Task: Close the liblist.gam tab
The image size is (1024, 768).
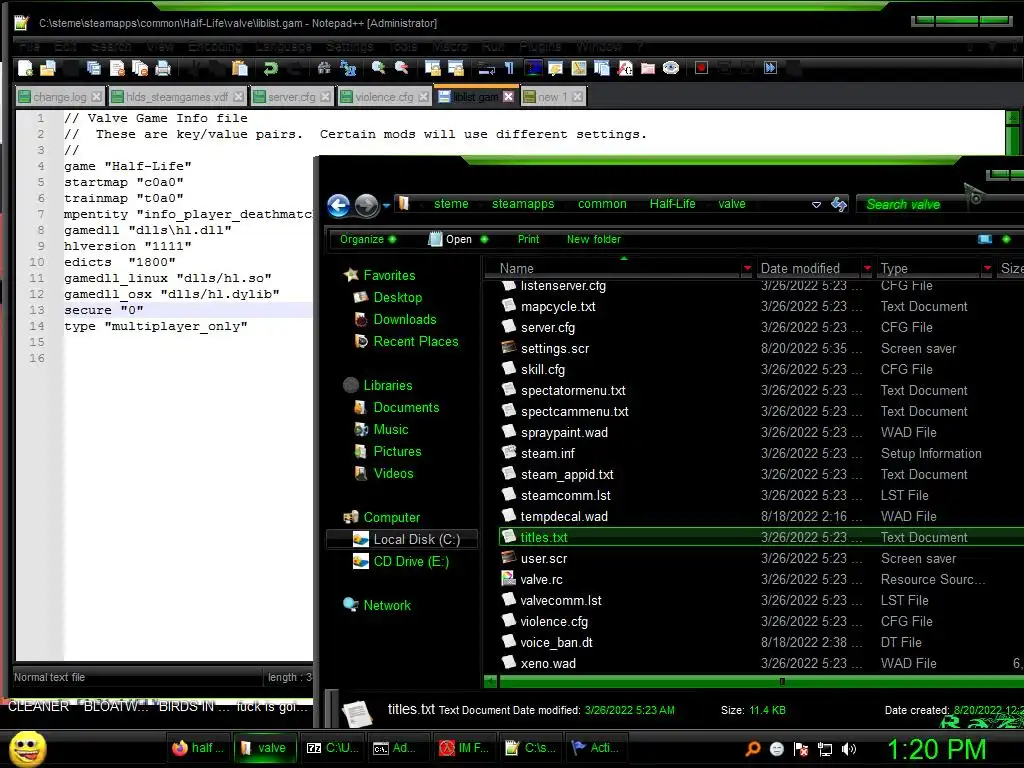Action: pos(508,97)
